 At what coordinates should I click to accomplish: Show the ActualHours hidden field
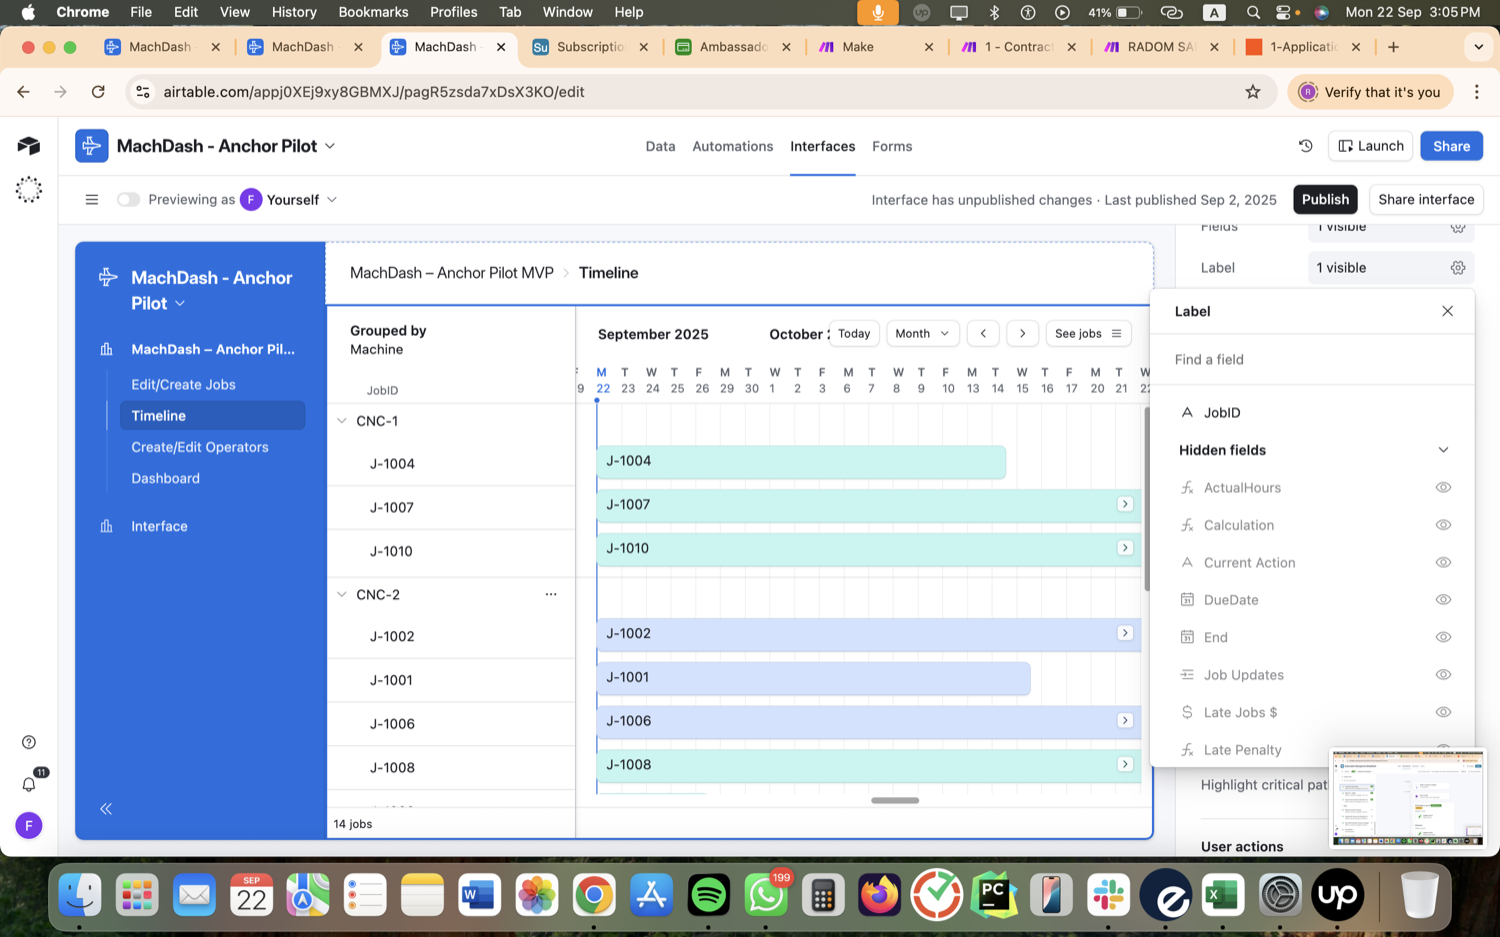[x=1443, y=488]
